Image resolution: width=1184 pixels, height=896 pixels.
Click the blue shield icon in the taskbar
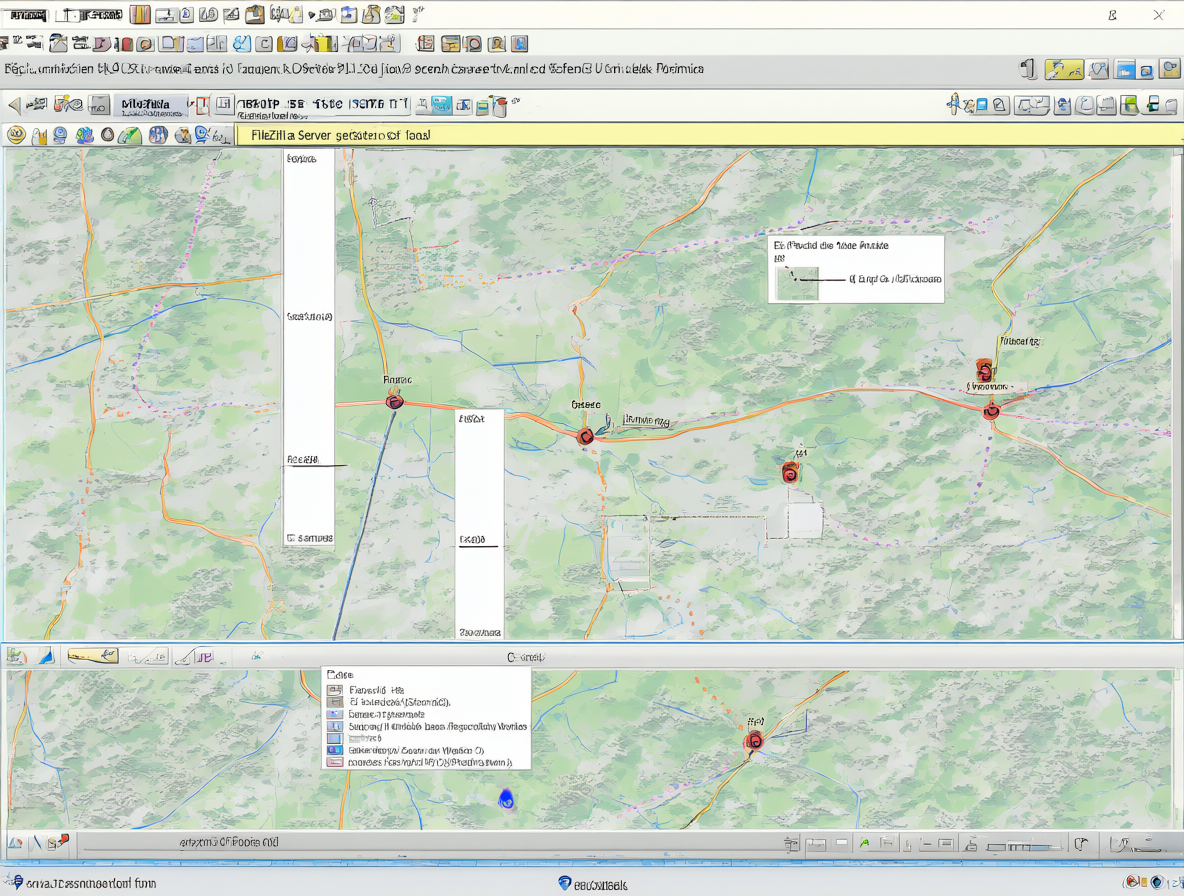[x=564, y=883]
